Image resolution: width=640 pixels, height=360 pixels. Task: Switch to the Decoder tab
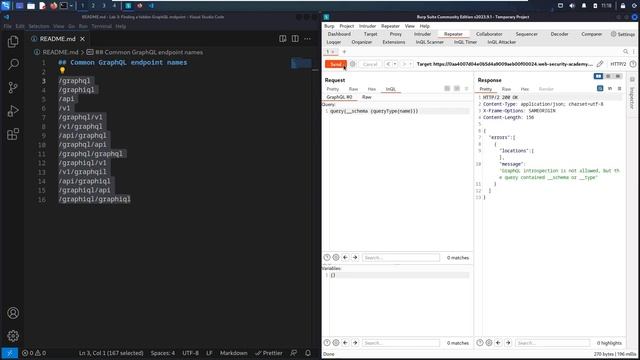(x=559, y=34)
